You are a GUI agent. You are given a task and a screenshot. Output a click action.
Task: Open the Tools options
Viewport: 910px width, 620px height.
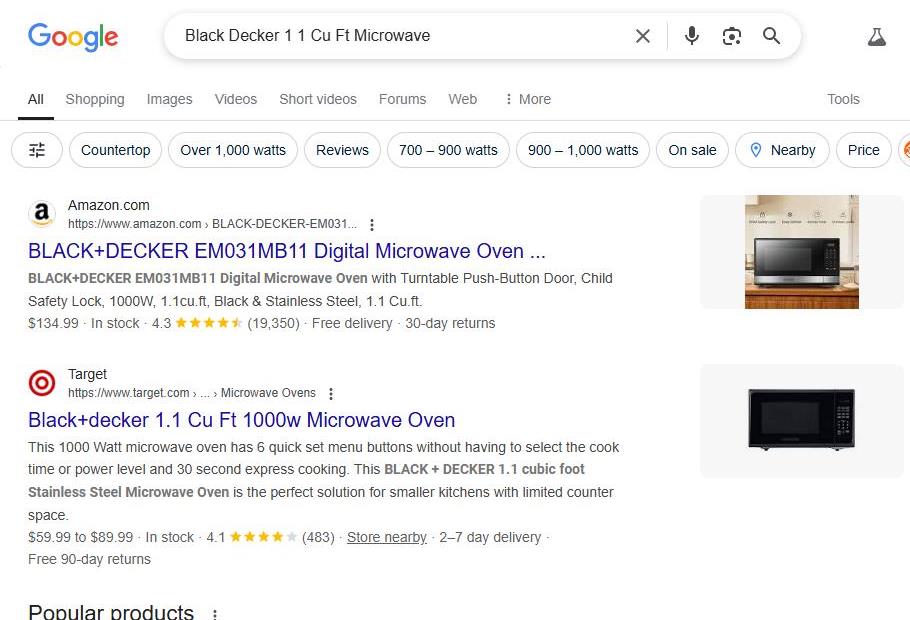tap(843, 99)
